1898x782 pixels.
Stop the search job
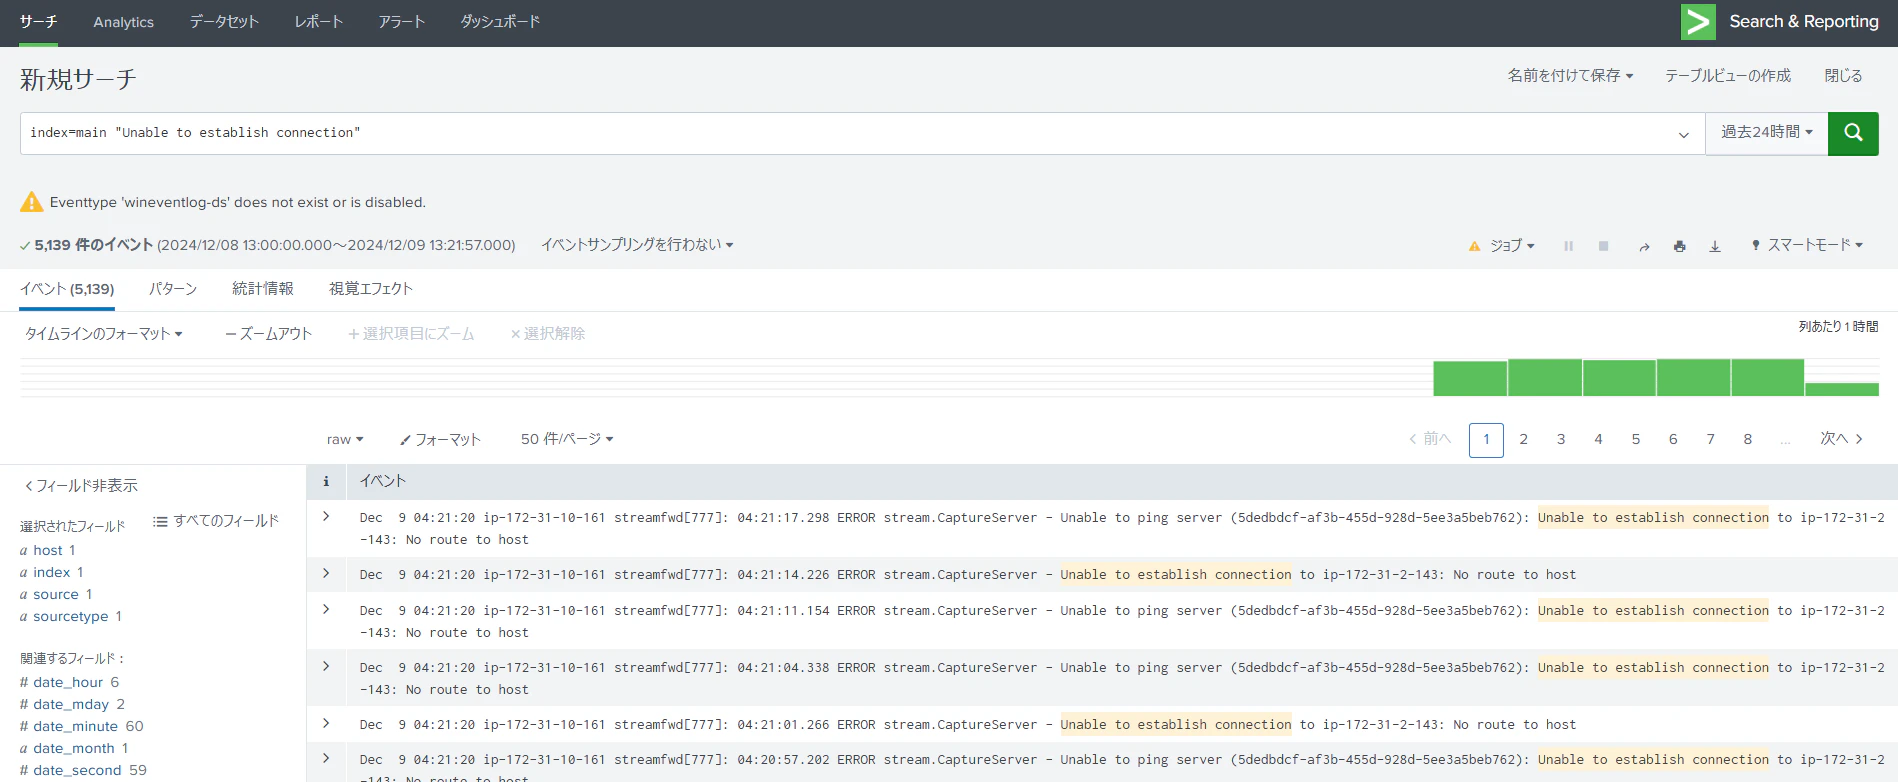pos(1603,246)
